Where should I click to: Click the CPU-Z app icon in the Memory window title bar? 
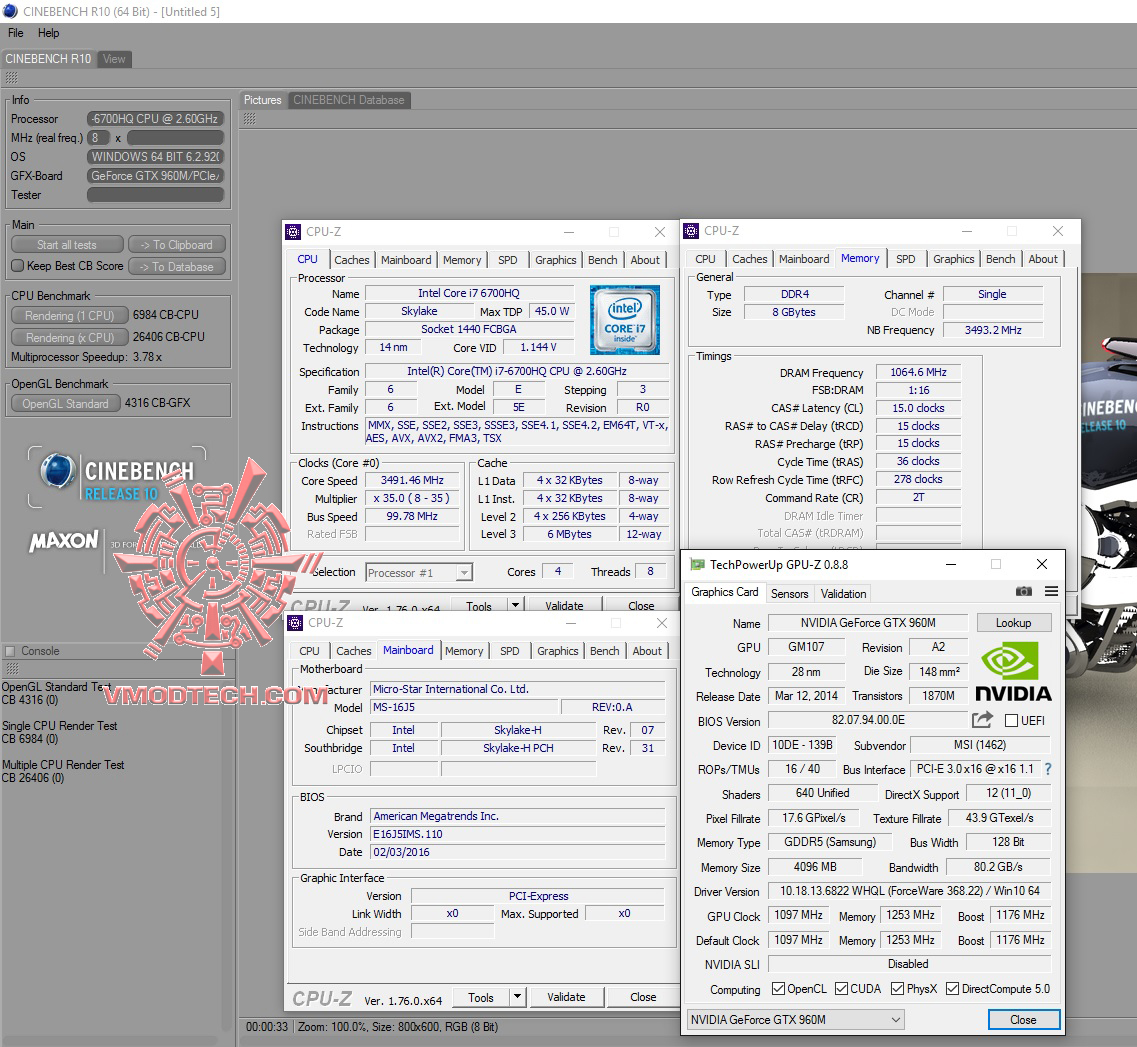click(x=691, y=231)
